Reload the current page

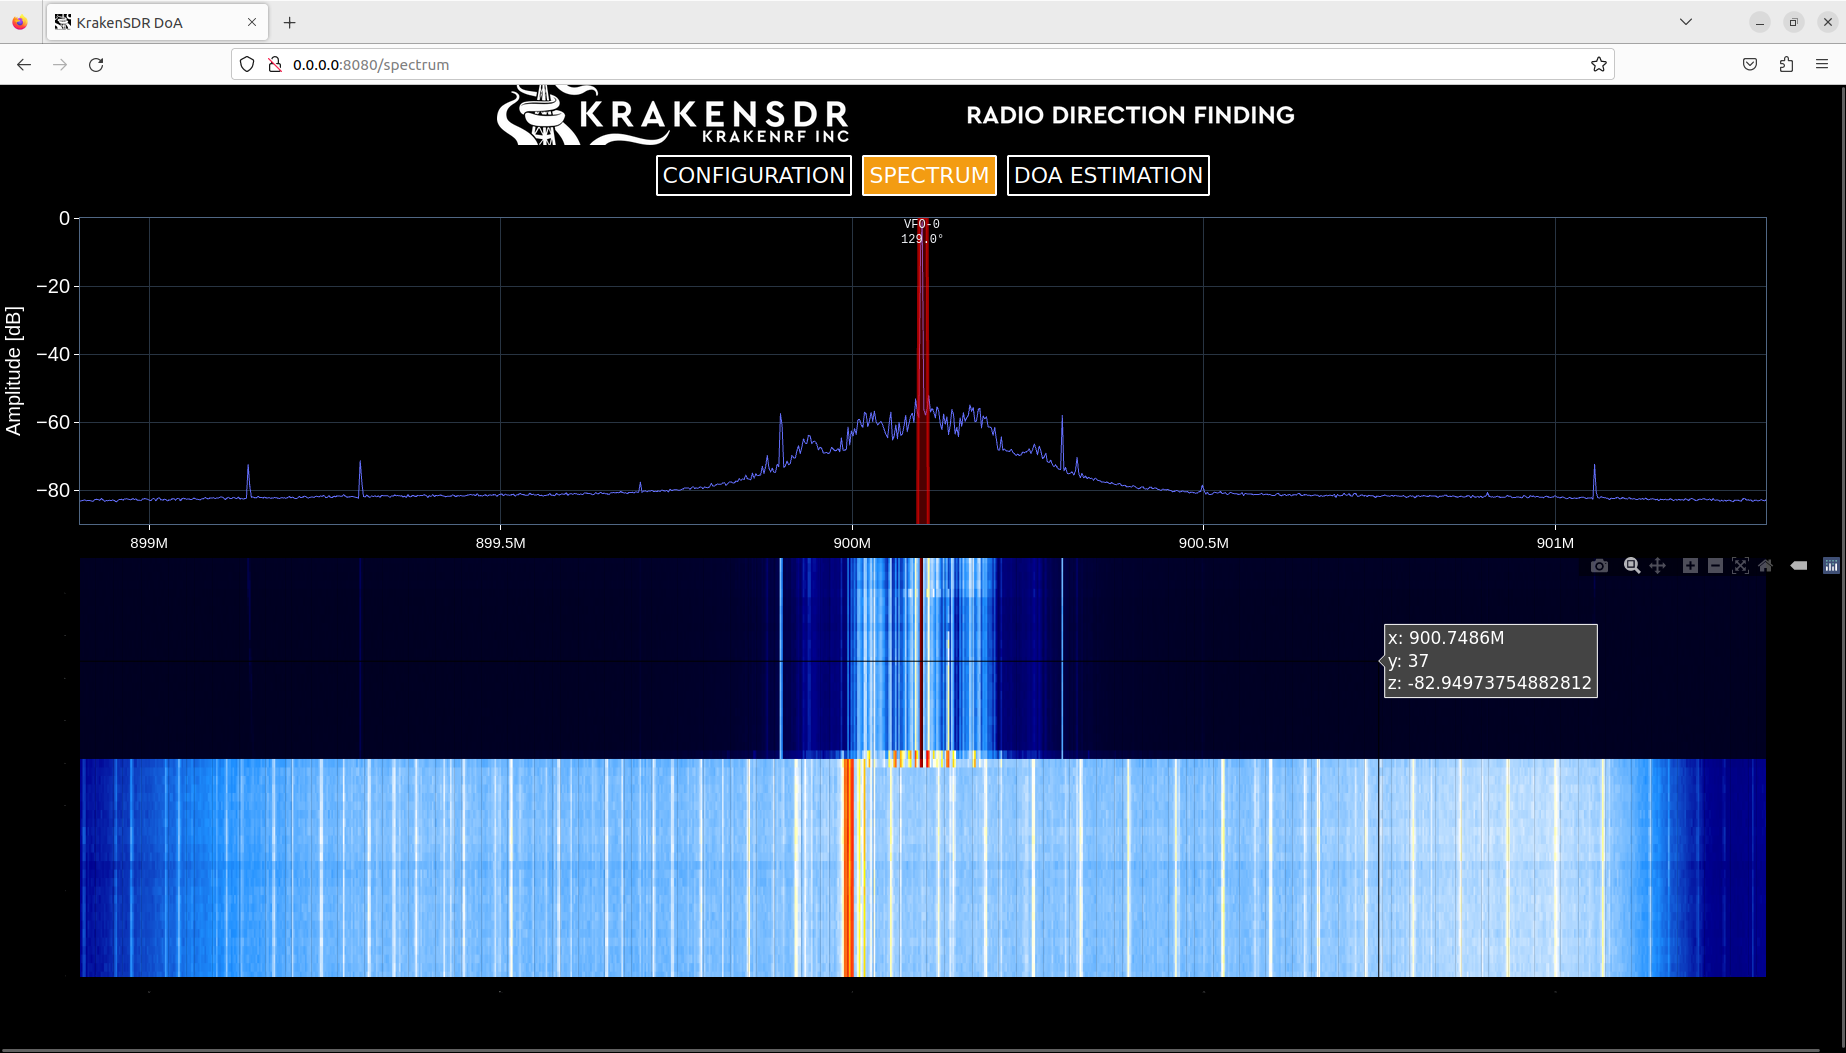96,65
